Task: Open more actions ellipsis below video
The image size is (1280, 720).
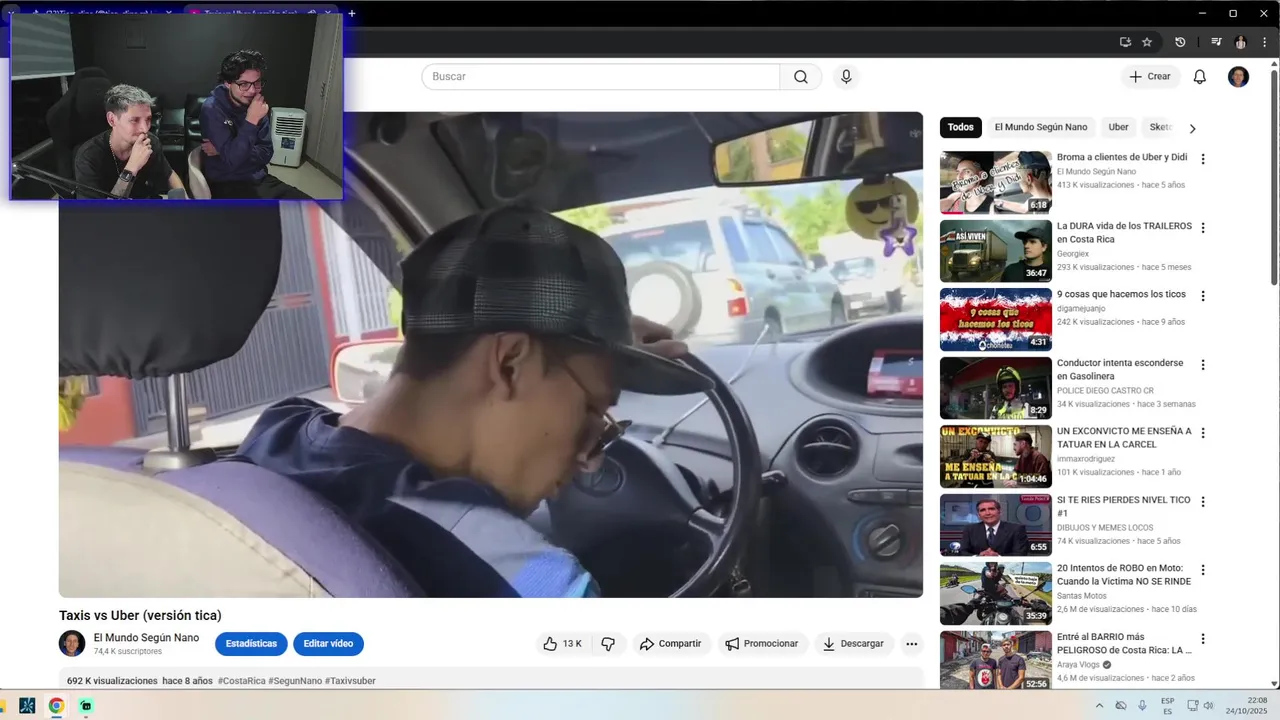Action: [x=911, y=644]
